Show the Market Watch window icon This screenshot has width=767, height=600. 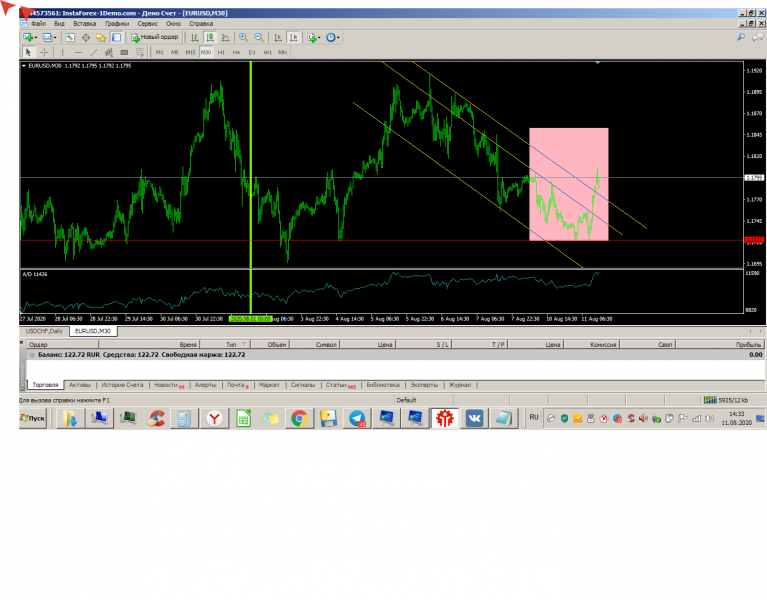[70, 37]
